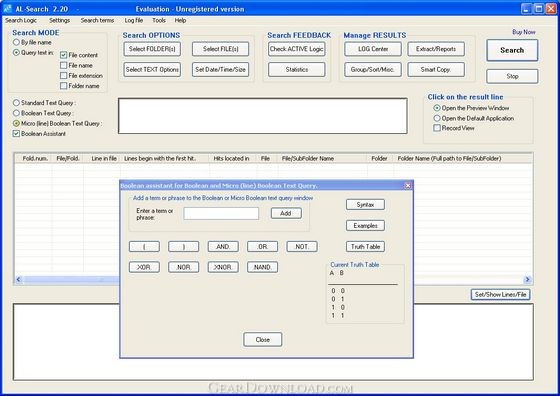
Task: Click the main text query box
Action: (263, 116)
